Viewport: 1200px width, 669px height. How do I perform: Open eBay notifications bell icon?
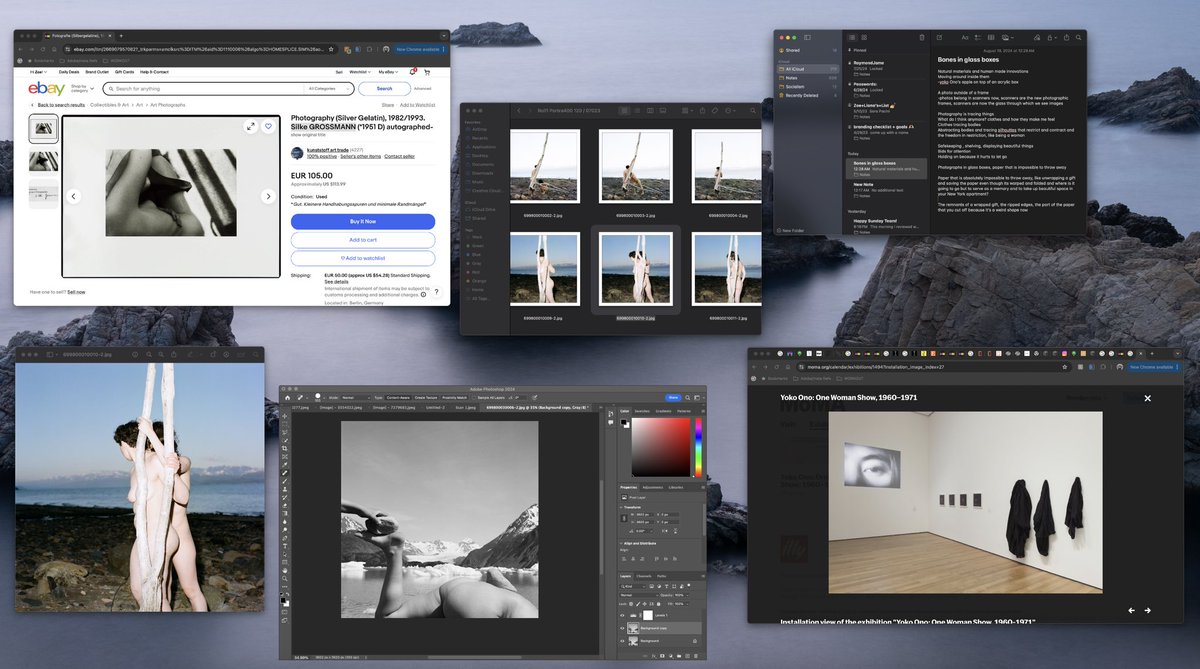pos(412,72)
